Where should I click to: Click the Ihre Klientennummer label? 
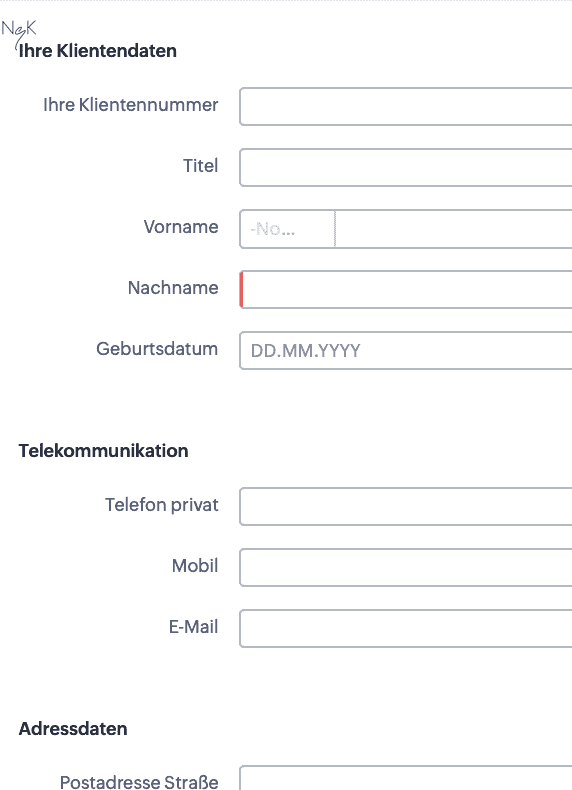(x=131, y=105)
